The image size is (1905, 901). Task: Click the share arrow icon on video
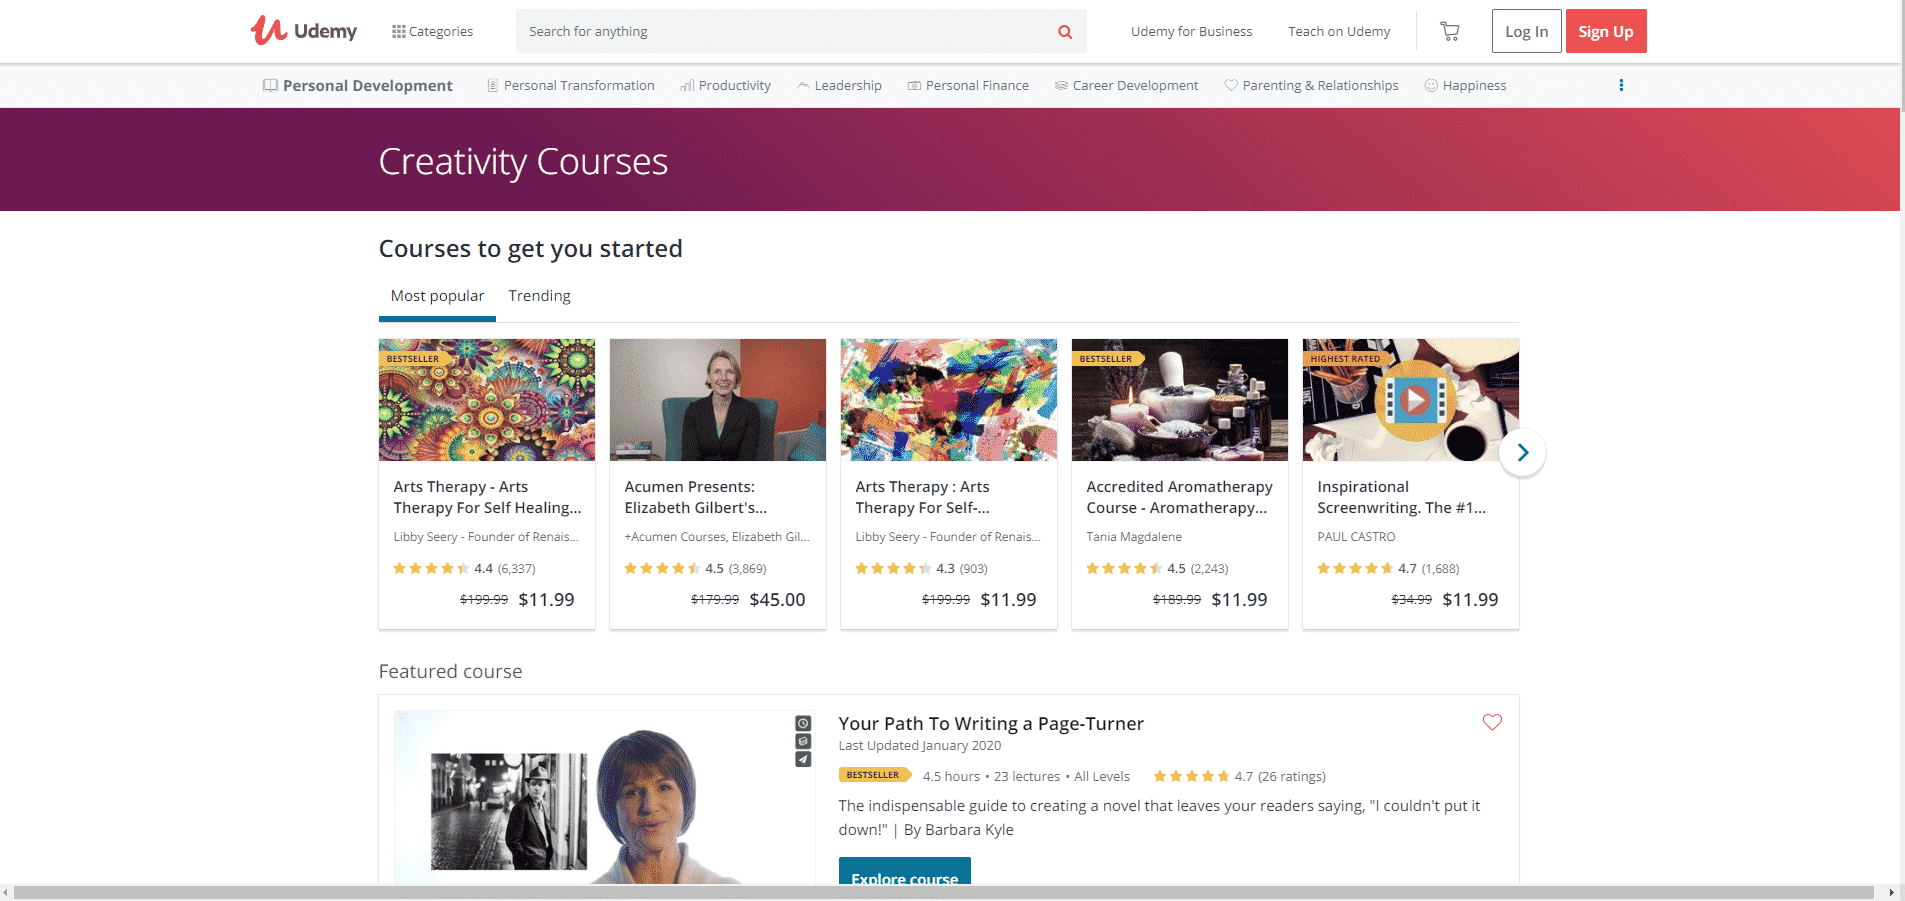coord(803,759)
